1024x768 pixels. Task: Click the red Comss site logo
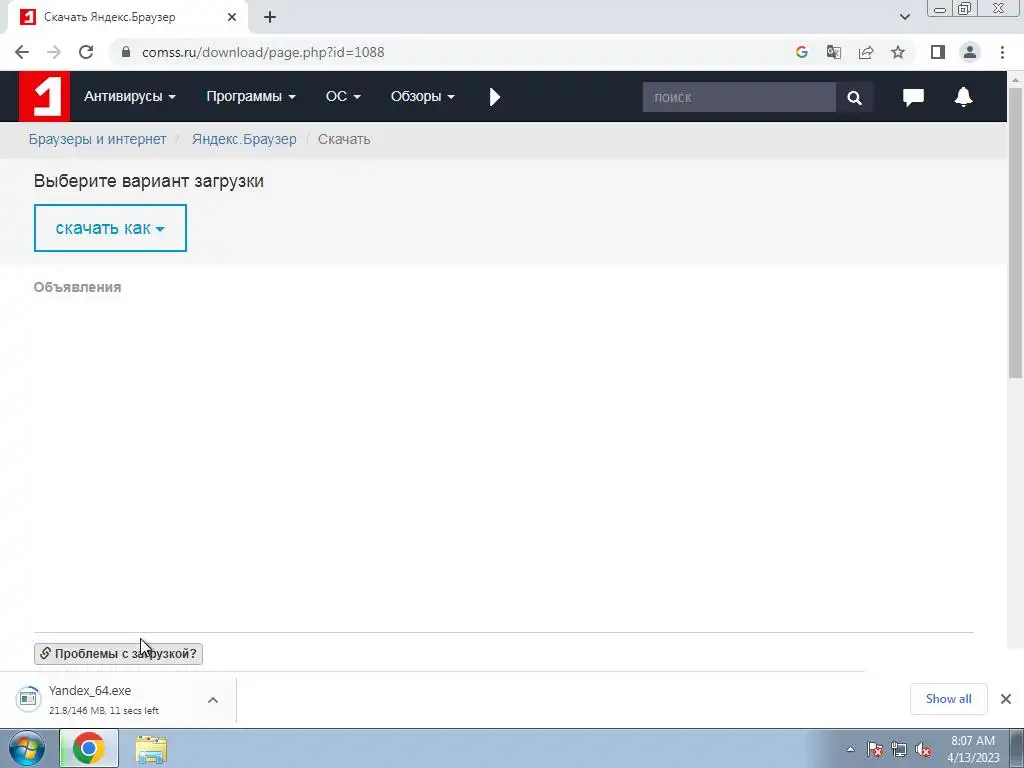pos(44,97)
